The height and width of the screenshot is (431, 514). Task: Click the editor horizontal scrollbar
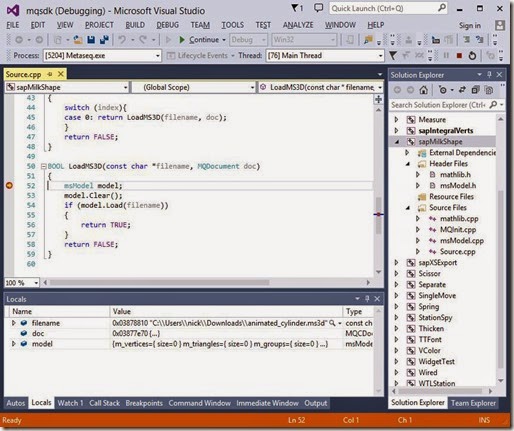[159, 283]
